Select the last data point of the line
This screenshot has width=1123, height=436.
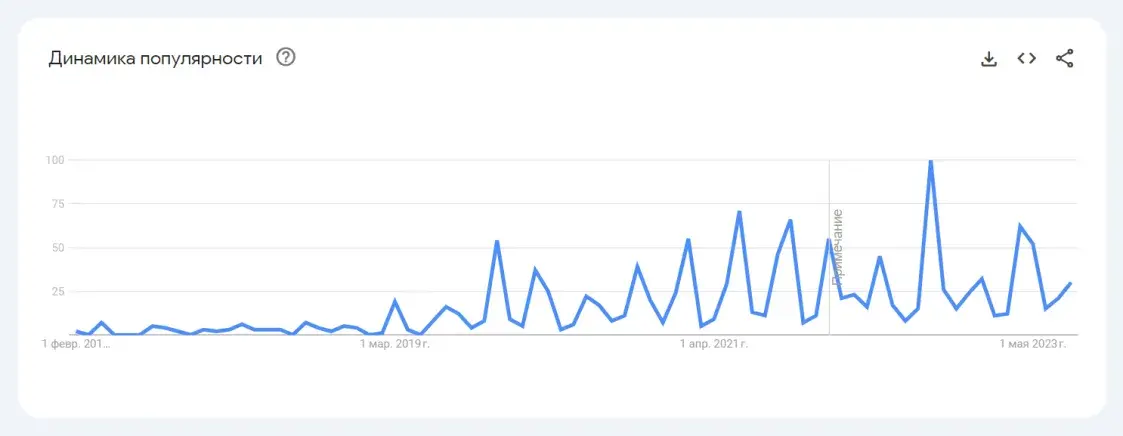pos(1070,283)
